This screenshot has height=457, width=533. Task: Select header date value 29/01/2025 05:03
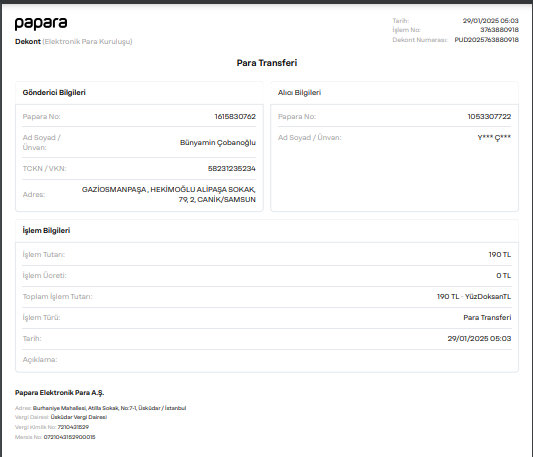[491, 21]
